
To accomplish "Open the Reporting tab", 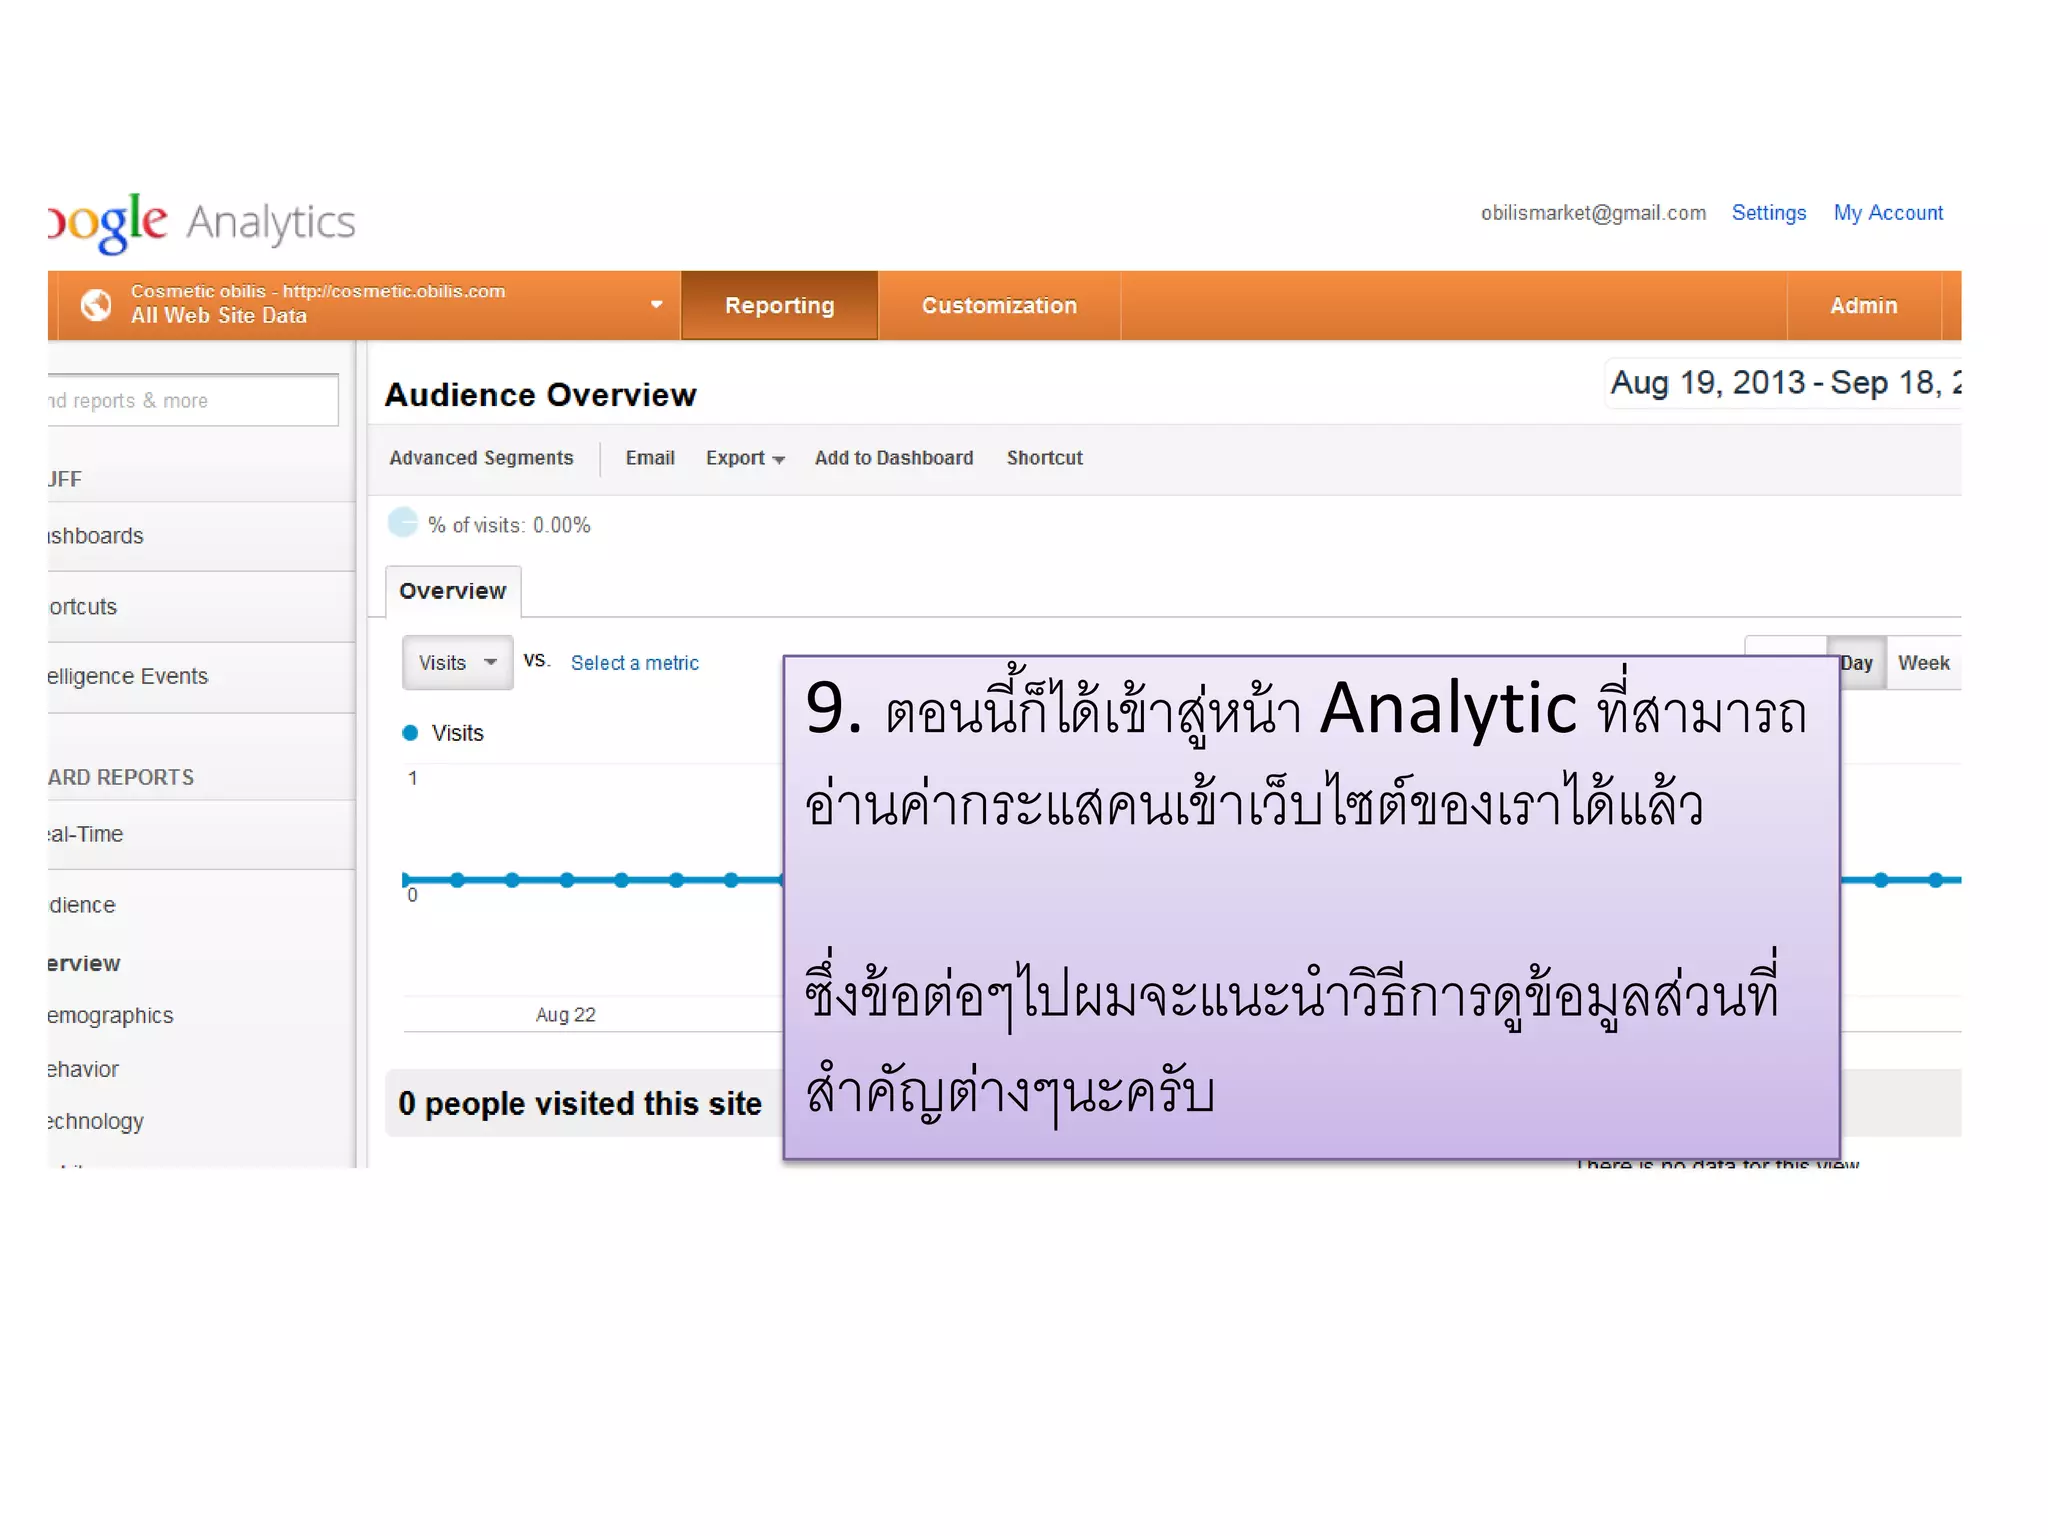I will [779, 305].
